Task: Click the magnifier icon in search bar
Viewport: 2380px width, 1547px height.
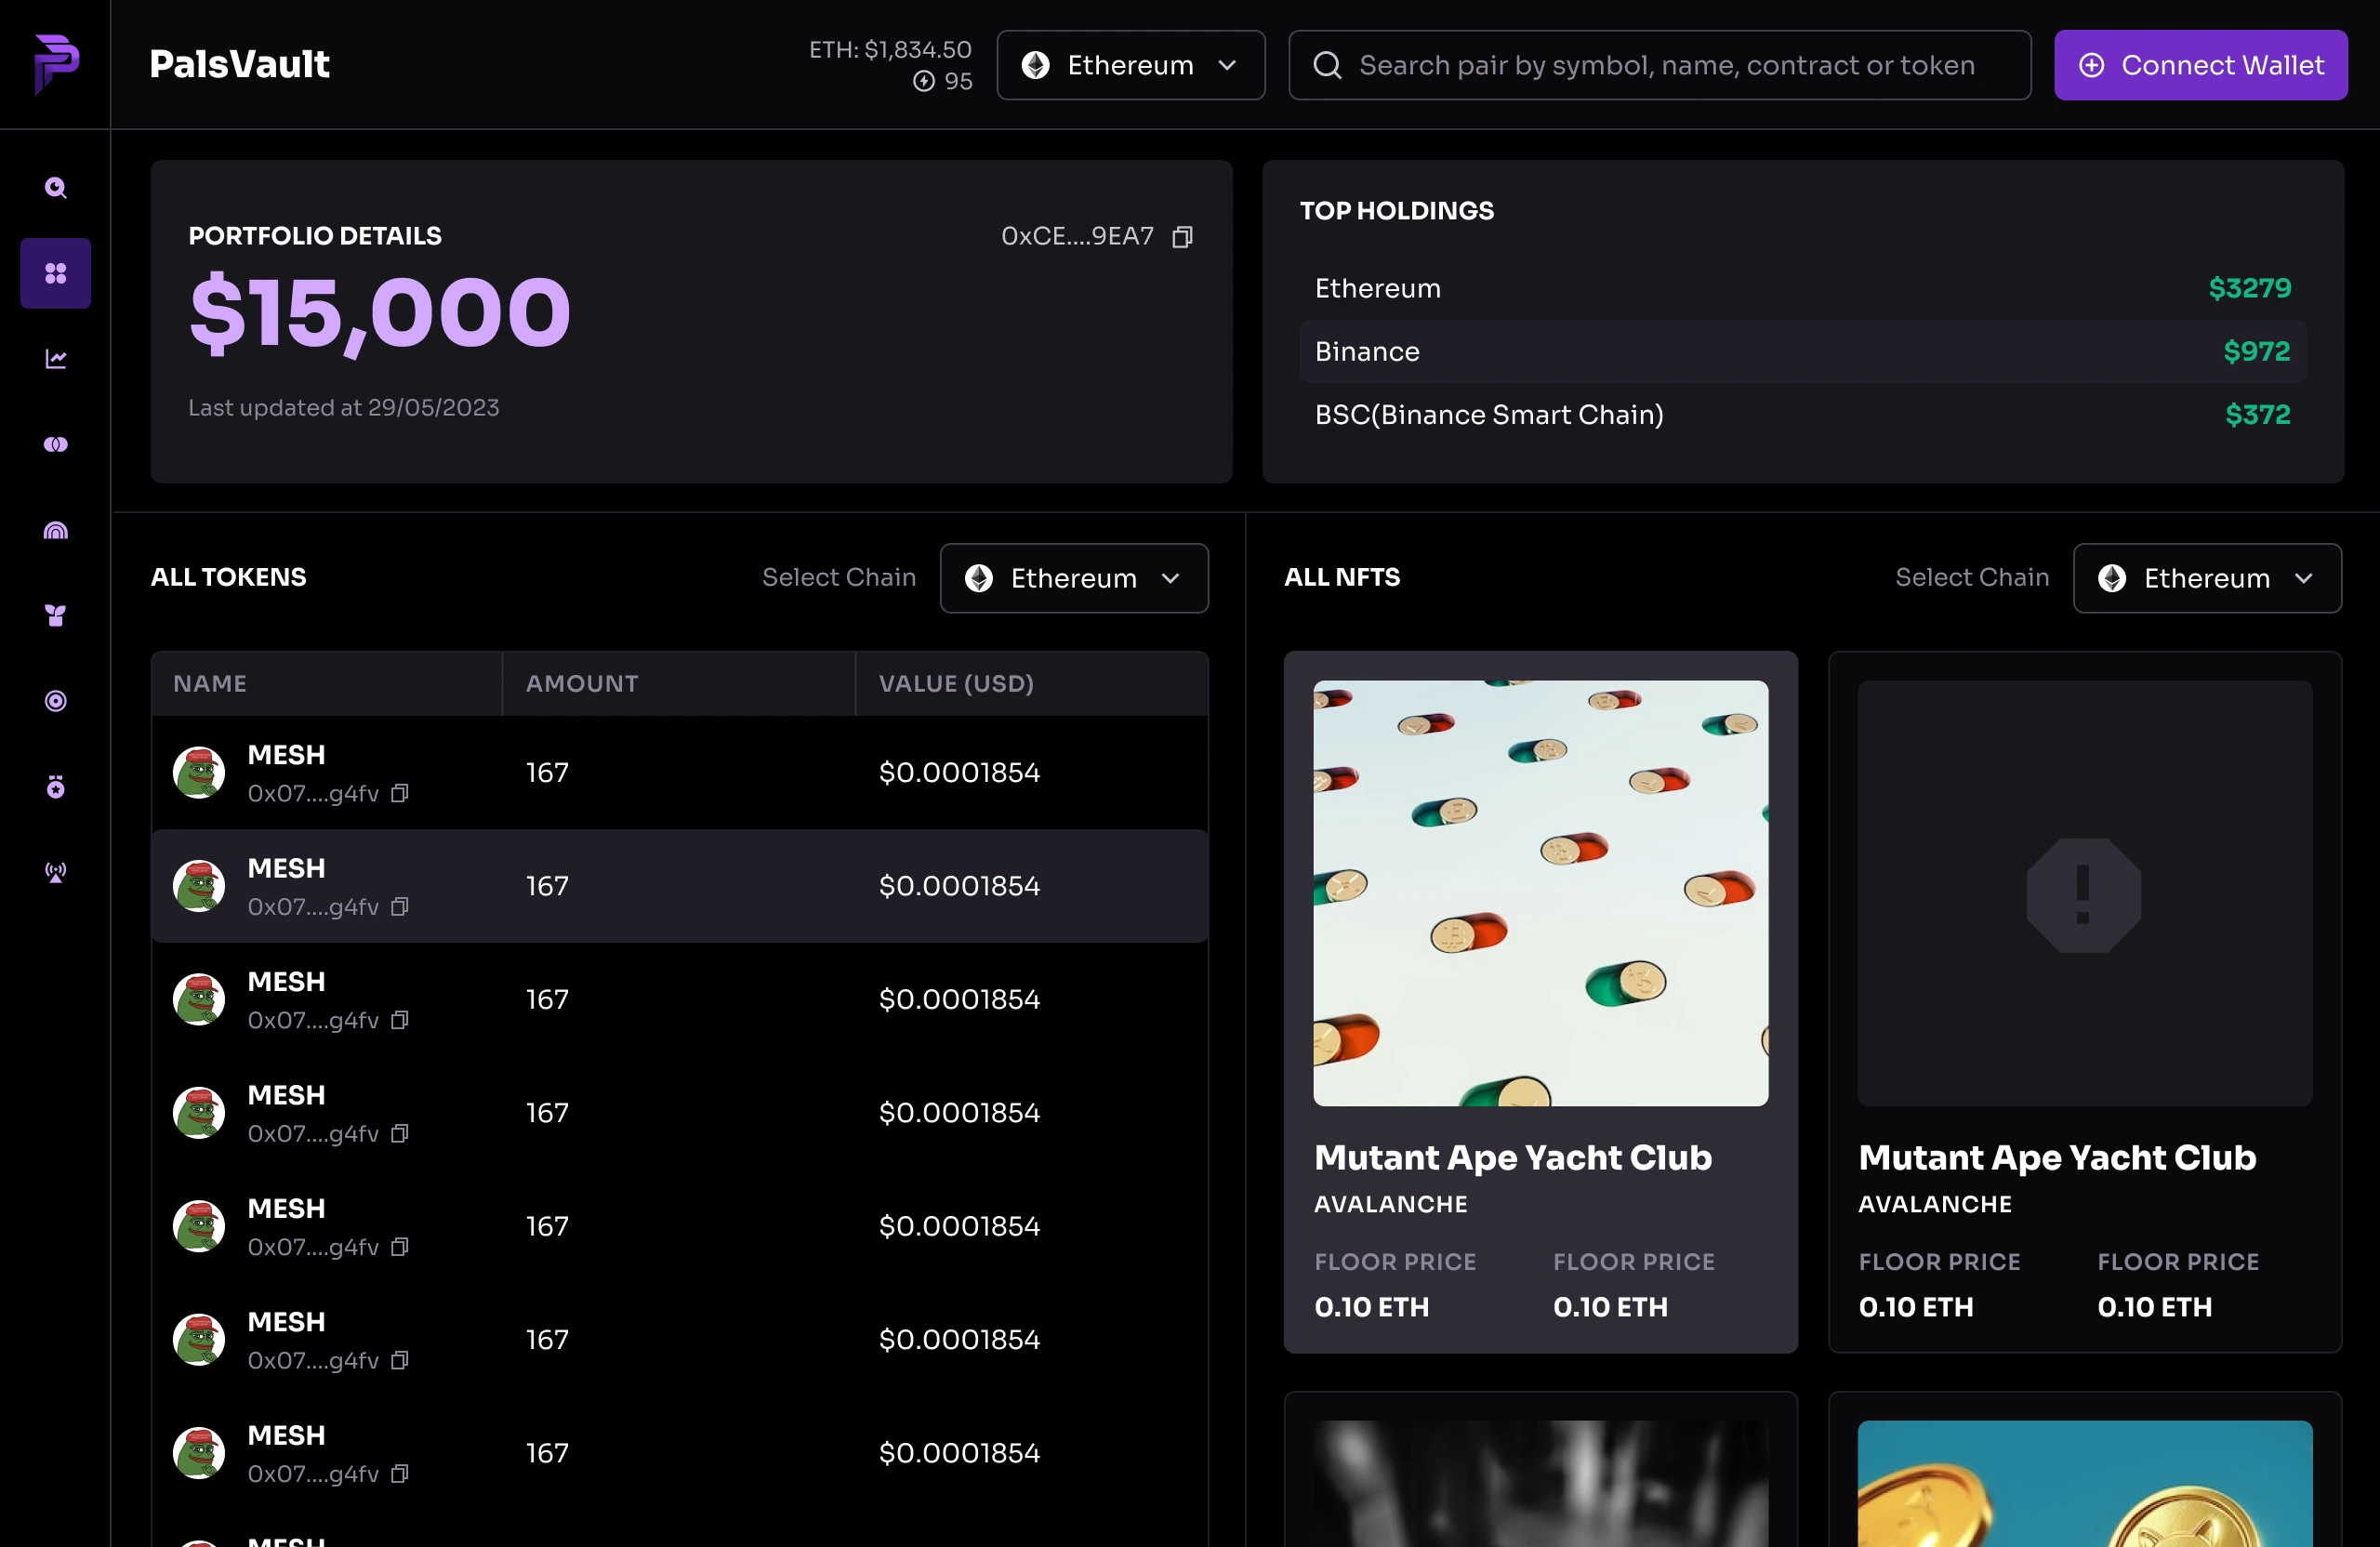Action: coord(1327,66)
